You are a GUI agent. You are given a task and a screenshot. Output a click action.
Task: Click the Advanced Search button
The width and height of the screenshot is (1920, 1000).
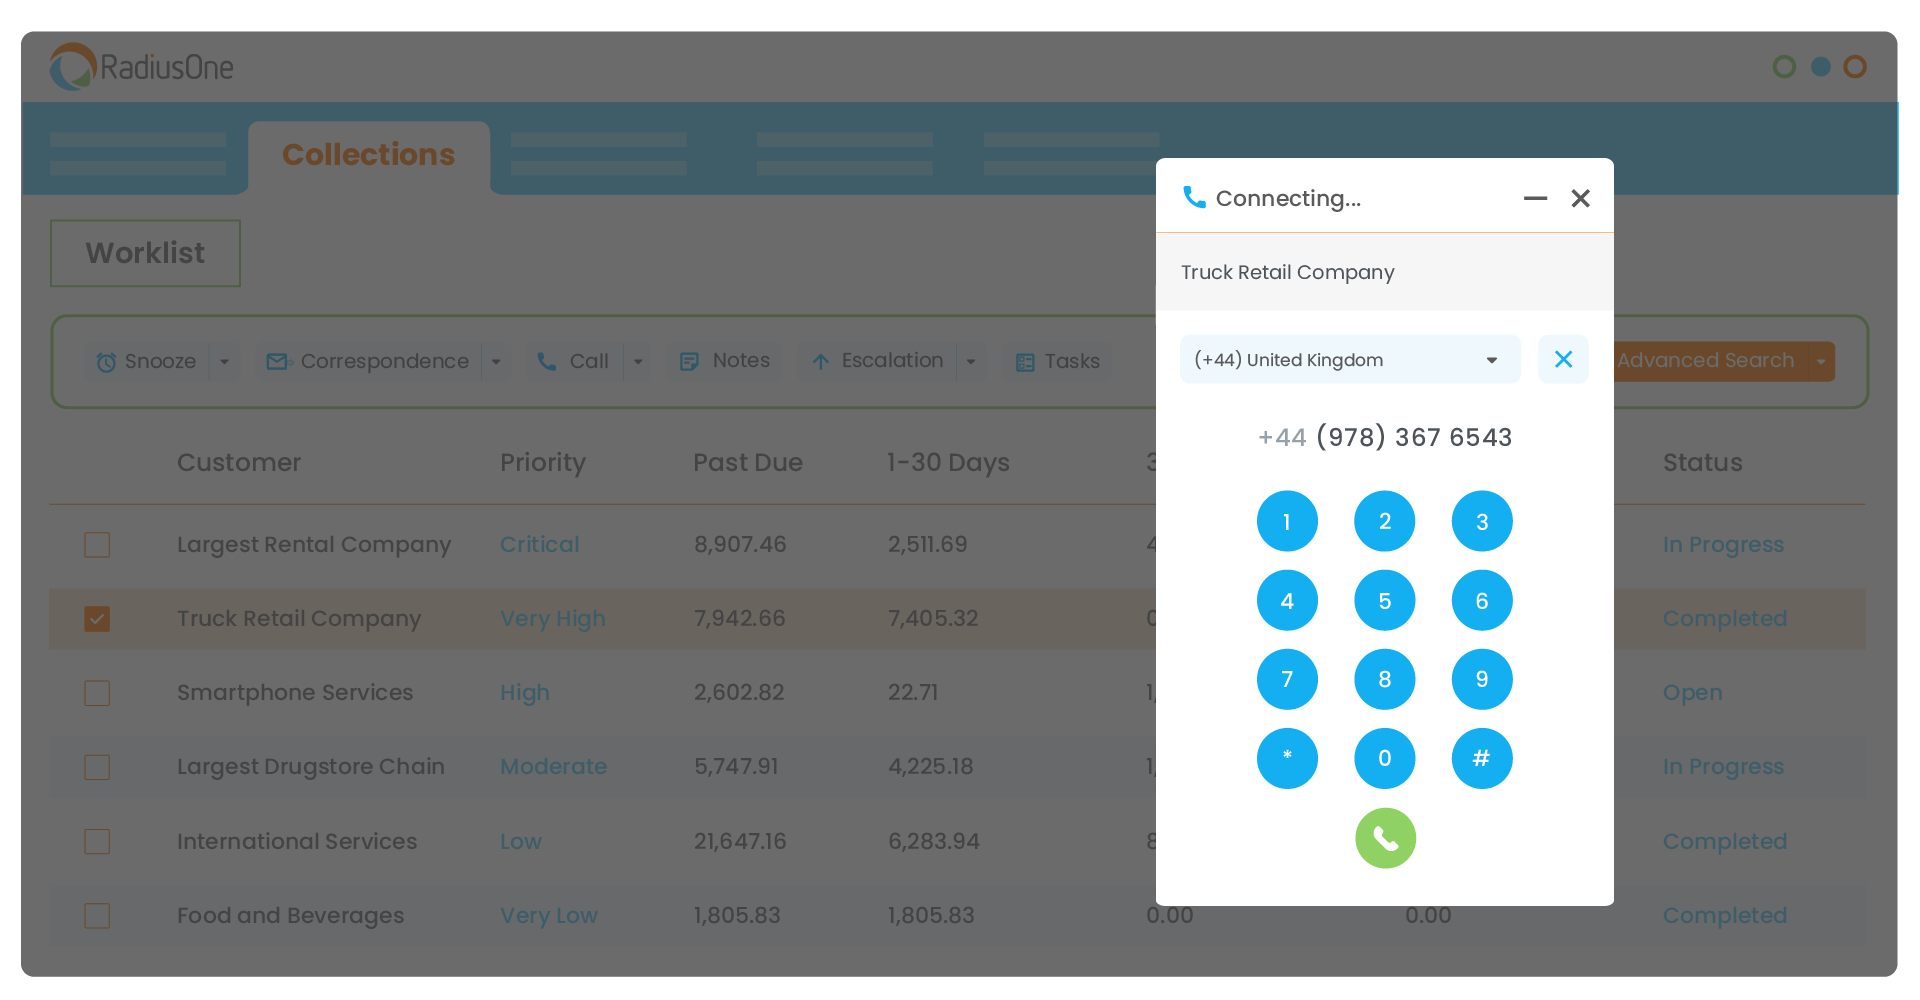[x=1705, y=360]
